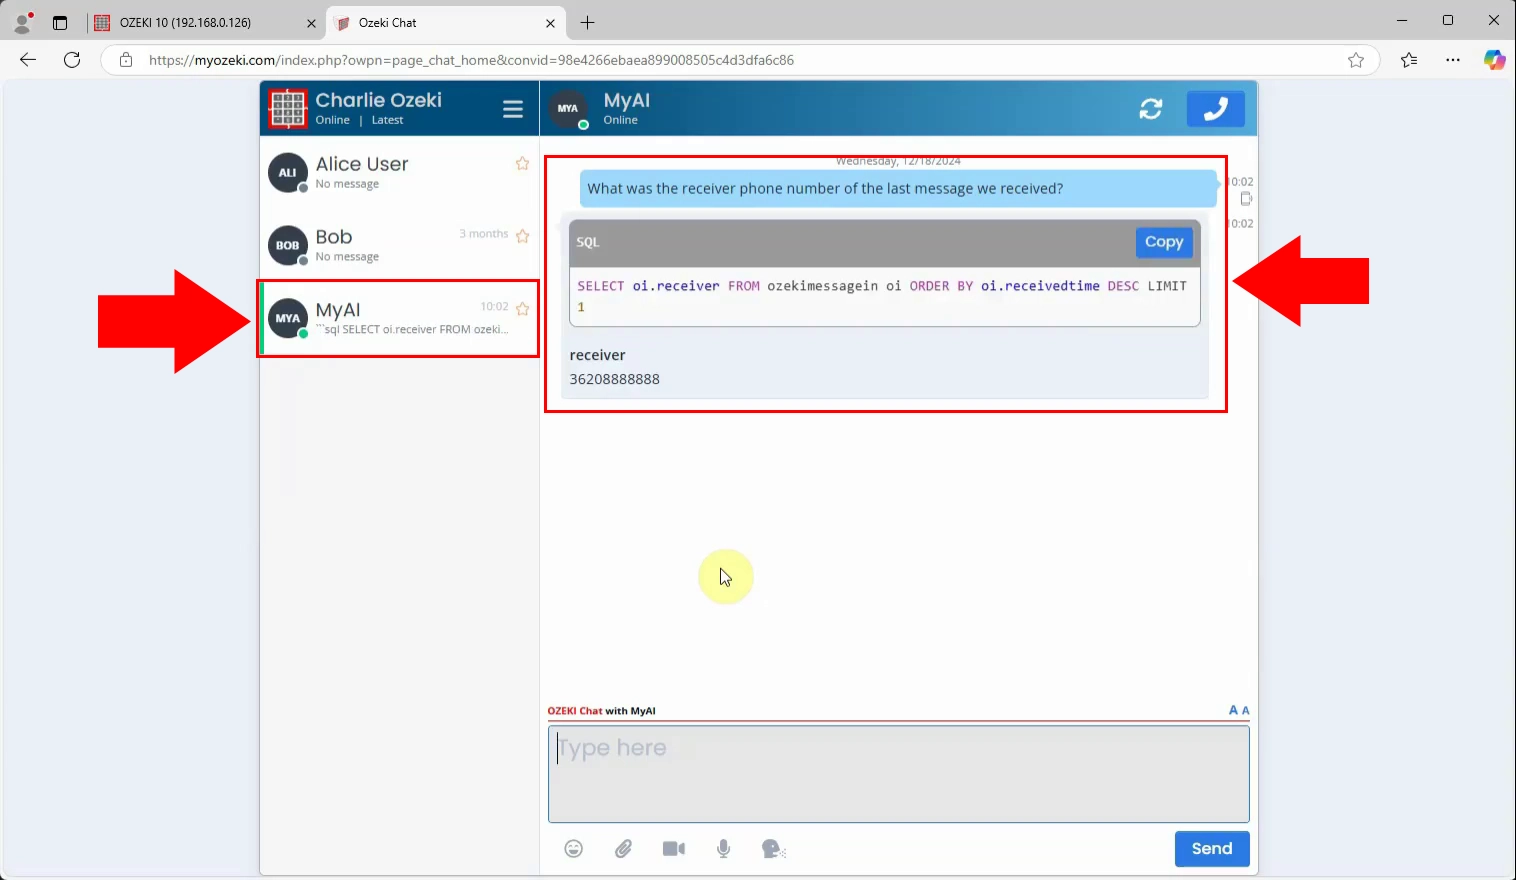
Task: Open Copilot in browser
Action: pos(1494,60)
